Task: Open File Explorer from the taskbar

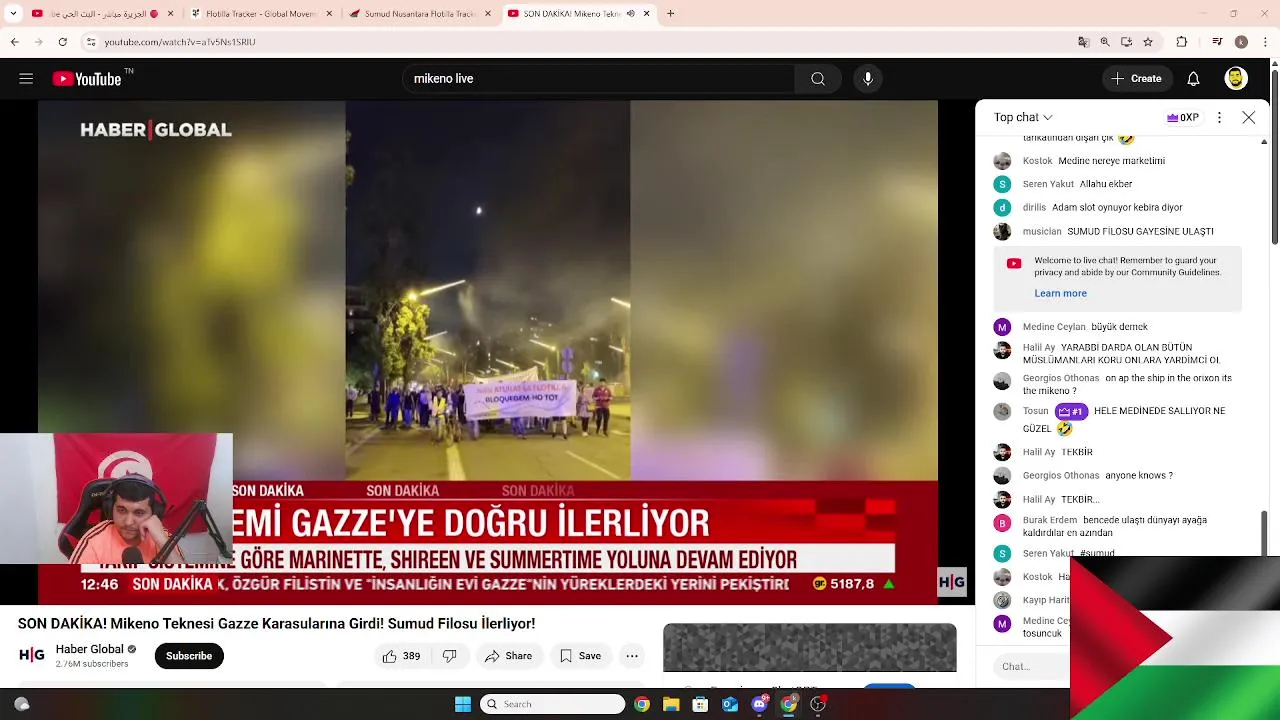Action: (671, 704)
